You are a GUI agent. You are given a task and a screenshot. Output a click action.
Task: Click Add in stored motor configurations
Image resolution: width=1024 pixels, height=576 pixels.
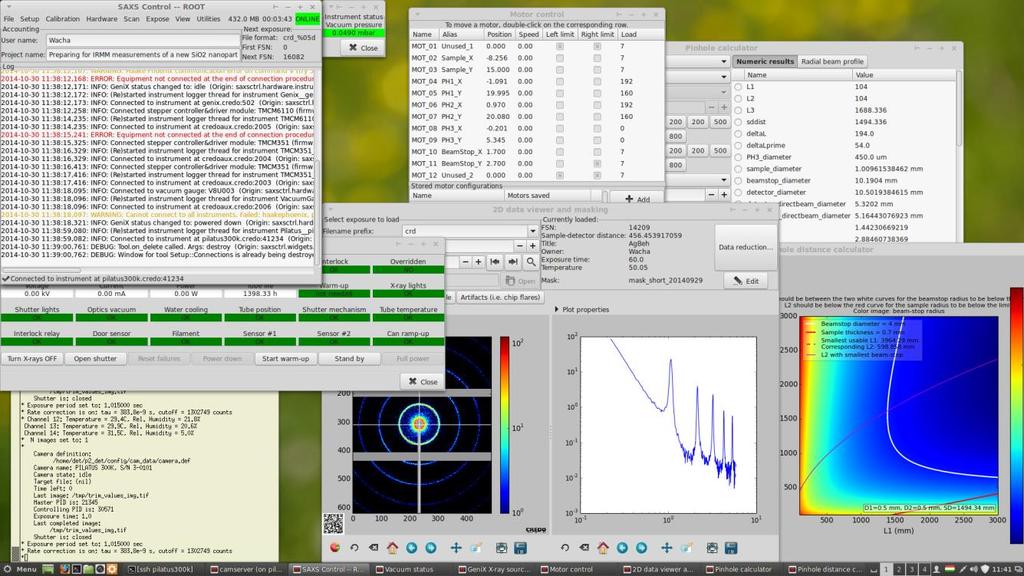[637, 199]
